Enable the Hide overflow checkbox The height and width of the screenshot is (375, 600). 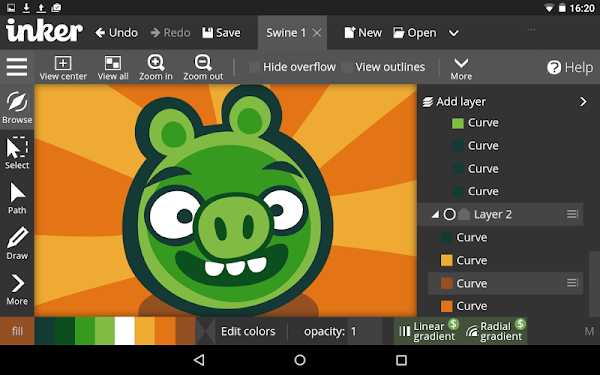pyautogui.click(x=254, y=67)
